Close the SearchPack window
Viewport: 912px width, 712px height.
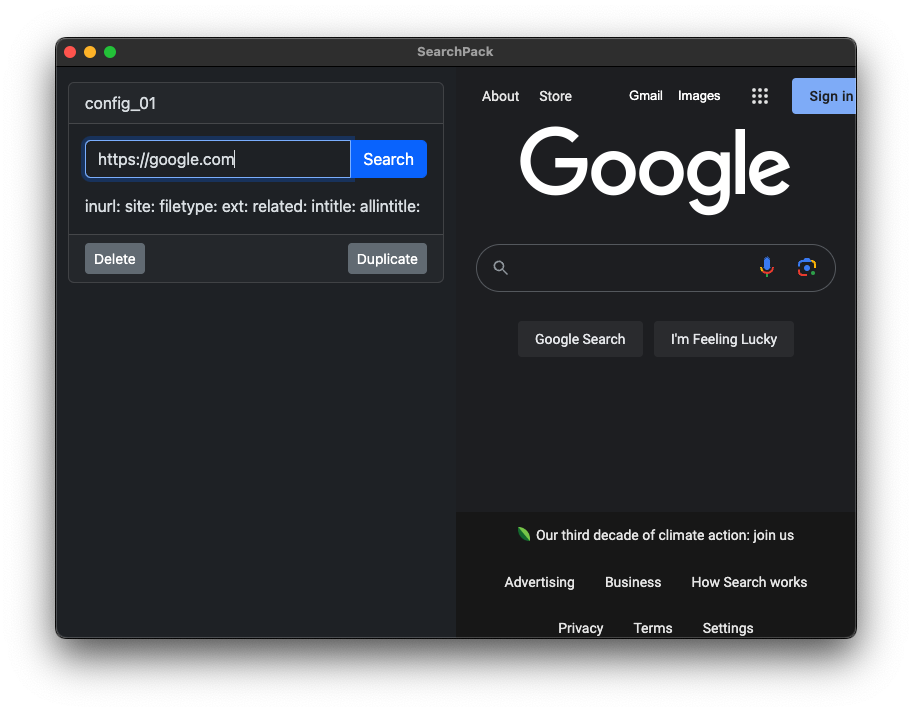(x=70, y=52)
